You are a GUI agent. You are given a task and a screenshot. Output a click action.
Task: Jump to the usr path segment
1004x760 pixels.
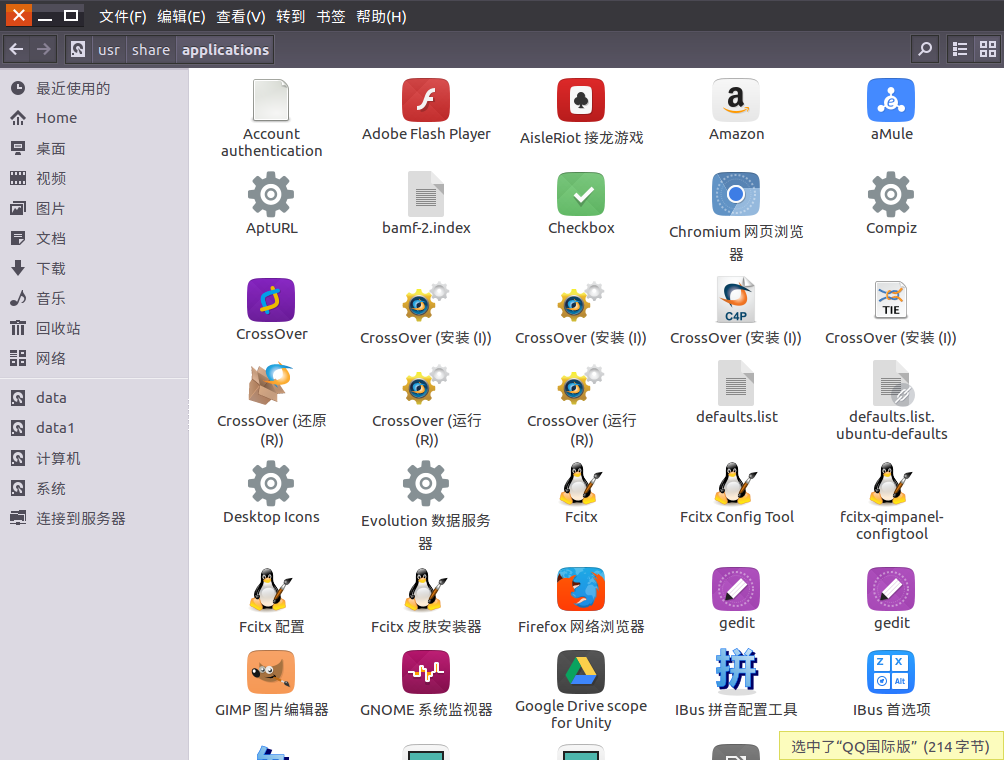[109, 49]
